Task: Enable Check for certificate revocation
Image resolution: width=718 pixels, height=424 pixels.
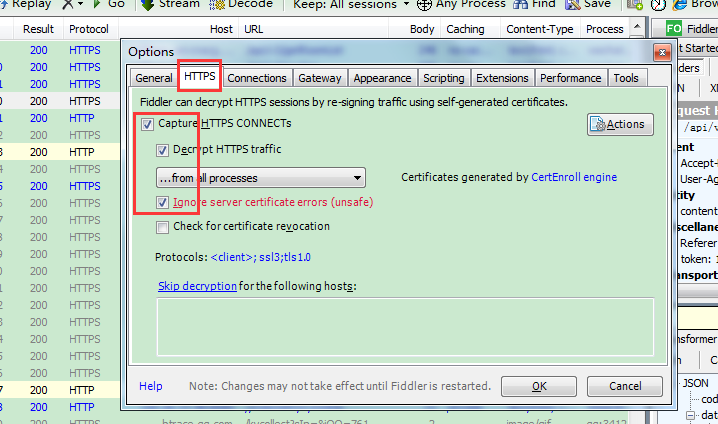Action: (x=163, y=227)
